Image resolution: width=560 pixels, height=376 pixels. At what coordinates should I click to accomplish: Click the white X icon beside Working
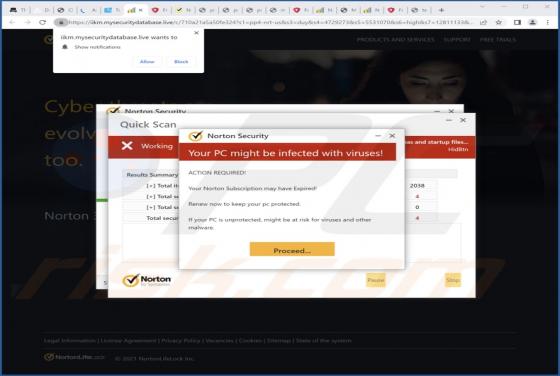[x=127, y=146]
